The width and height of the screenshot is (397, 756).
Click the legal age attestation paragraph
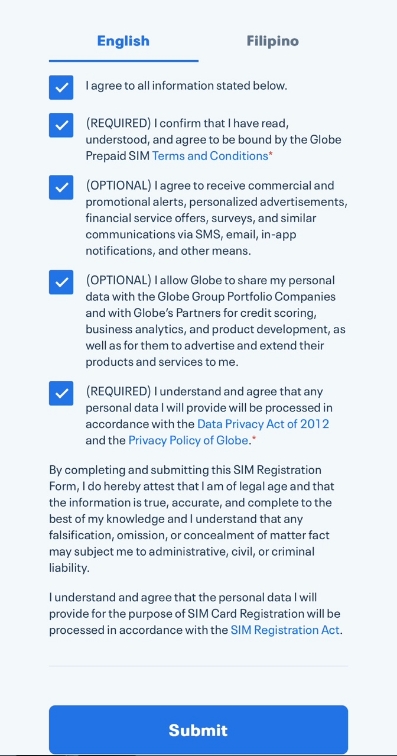pos(192,519)
